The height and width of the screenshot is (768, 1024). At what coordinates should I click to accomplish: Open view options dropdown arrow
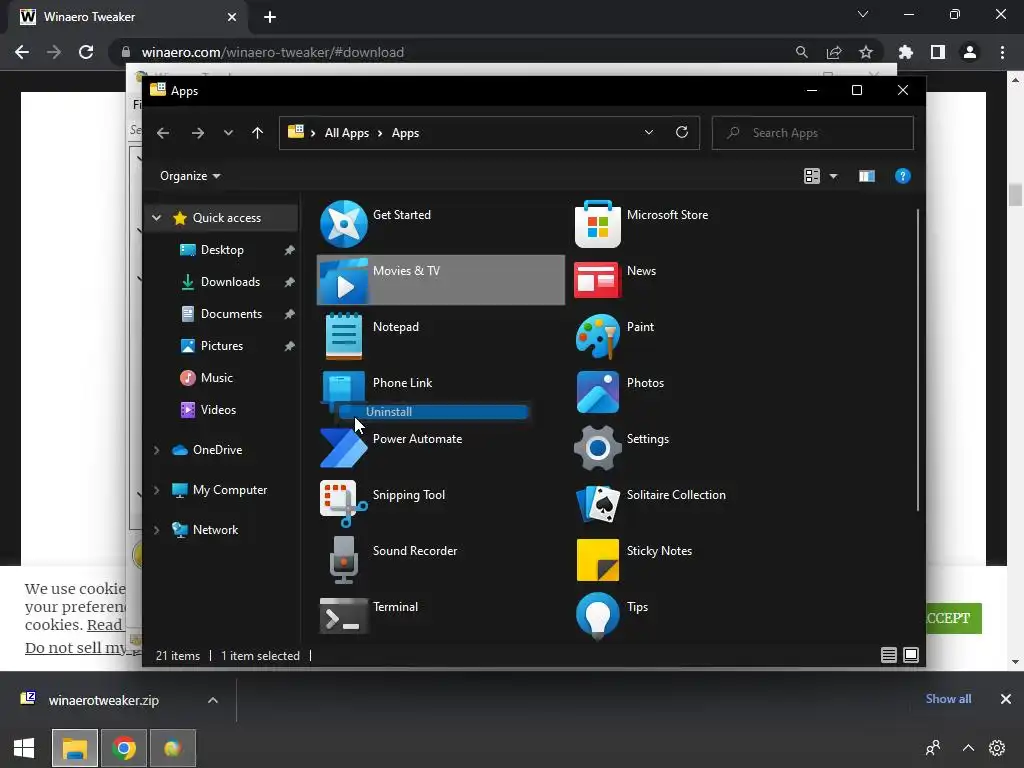click(833, 176)
